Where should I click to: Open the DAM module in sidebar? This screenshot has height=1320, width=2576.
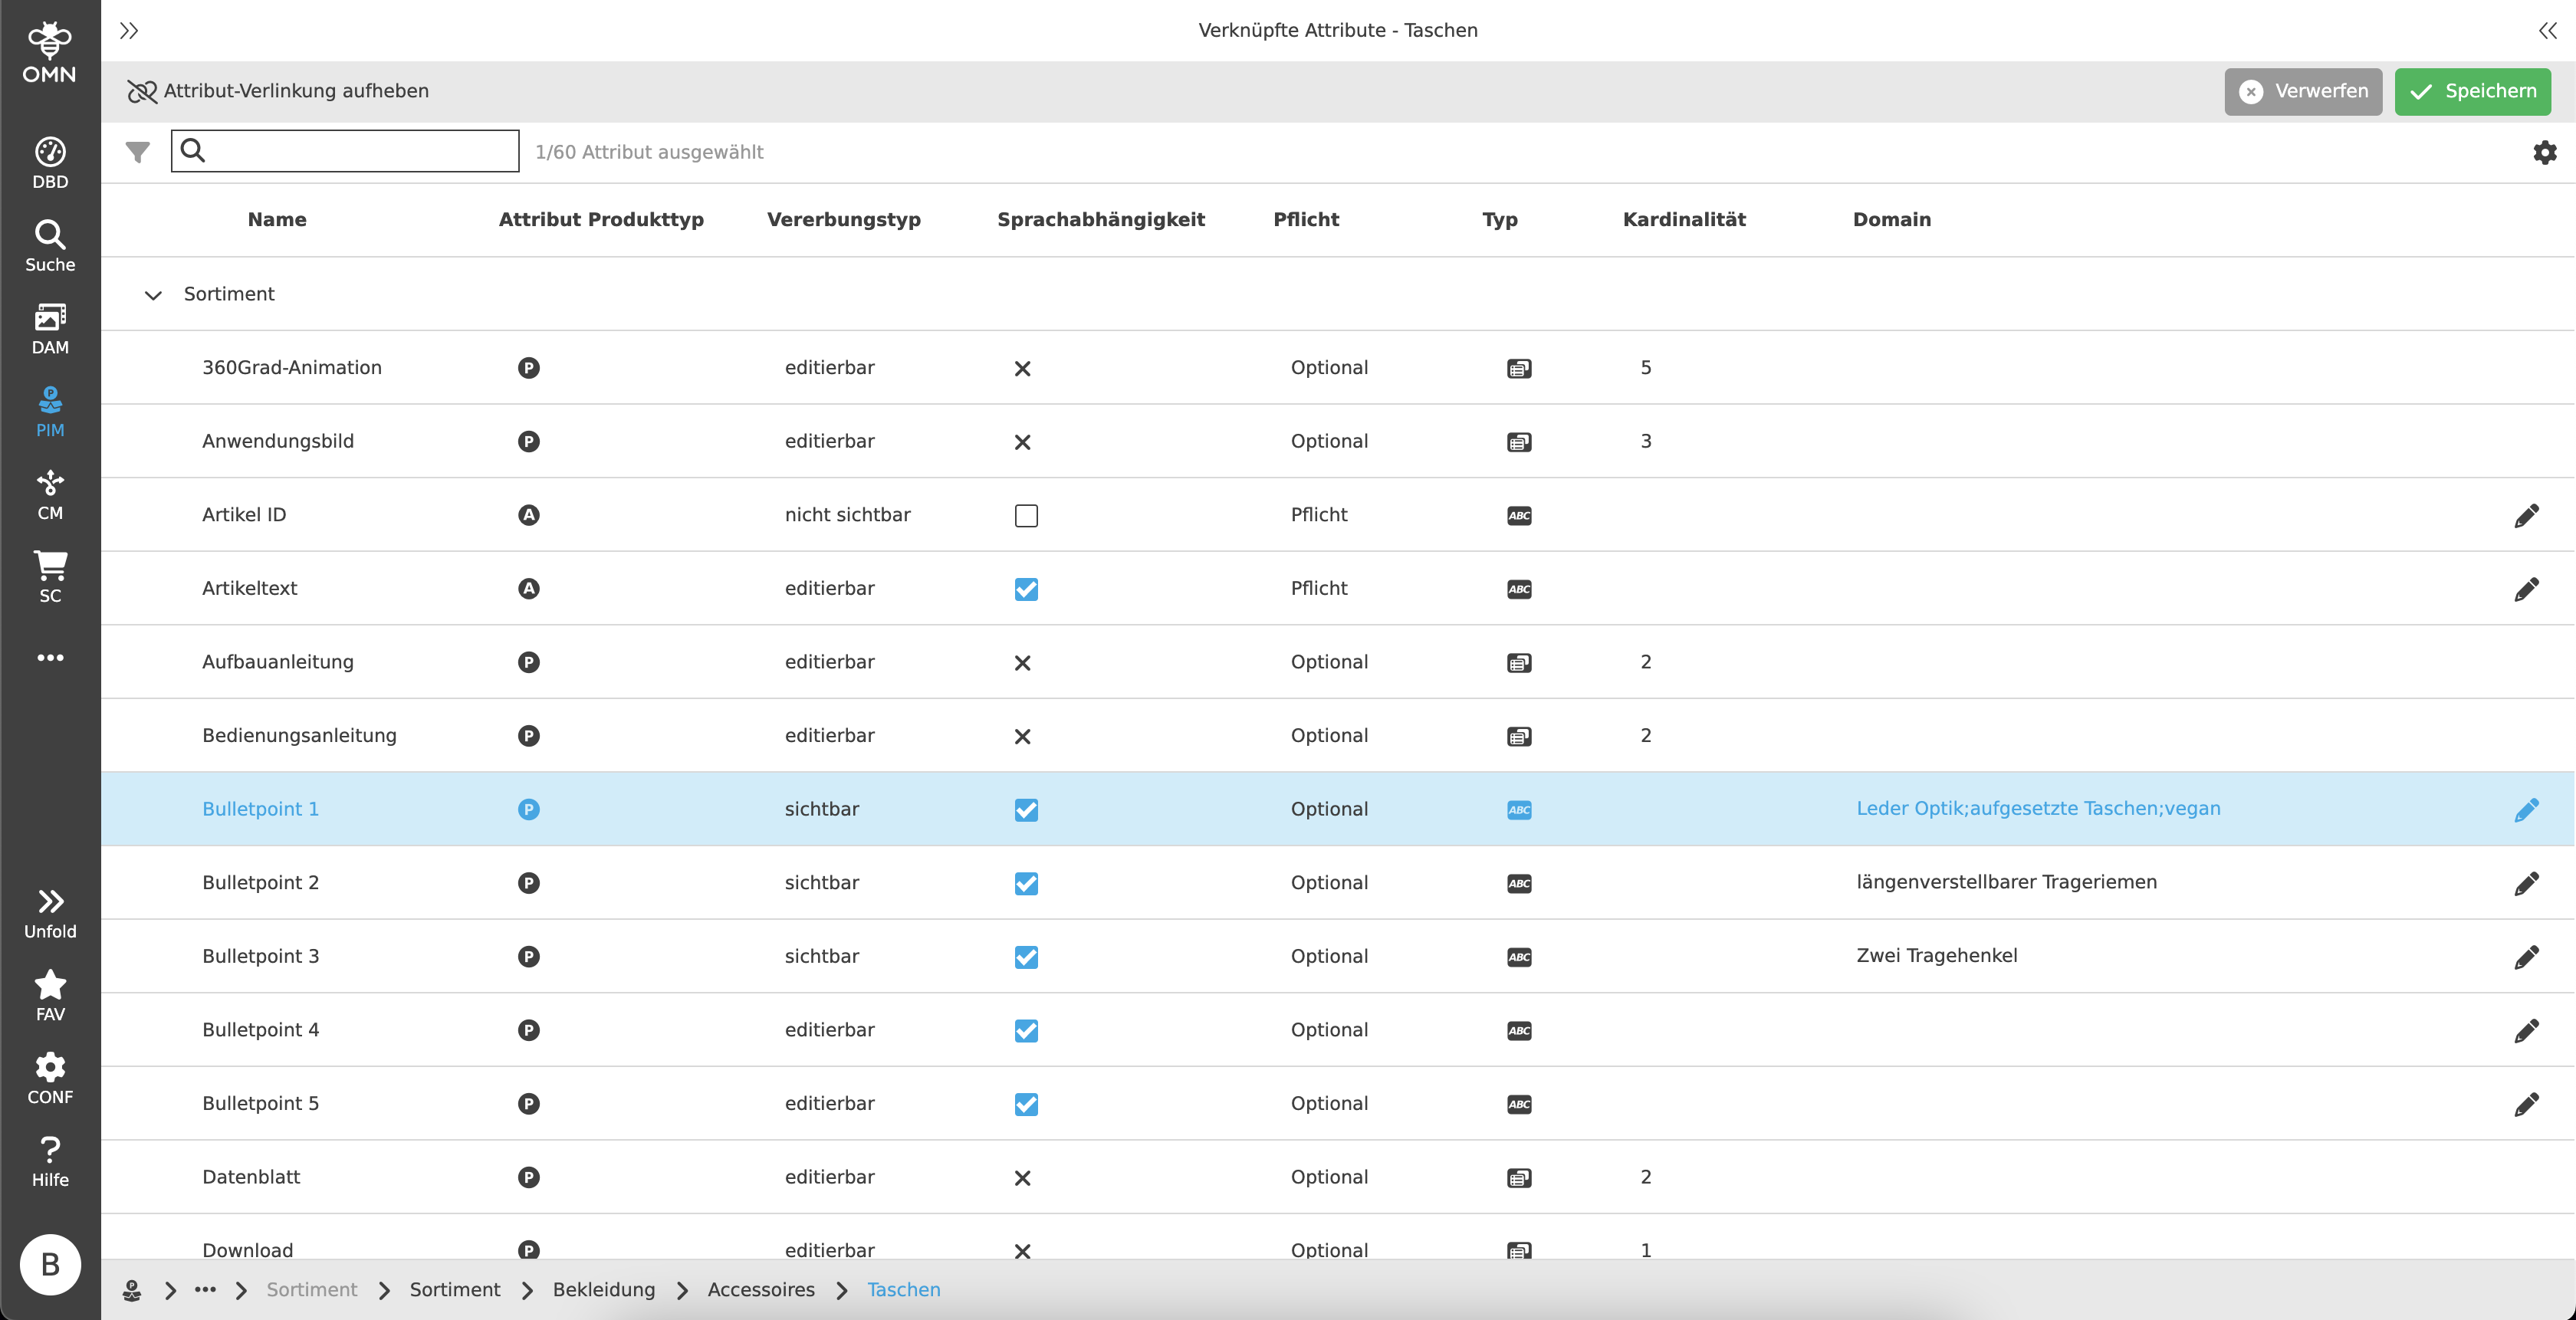click(x=50, y=329)
